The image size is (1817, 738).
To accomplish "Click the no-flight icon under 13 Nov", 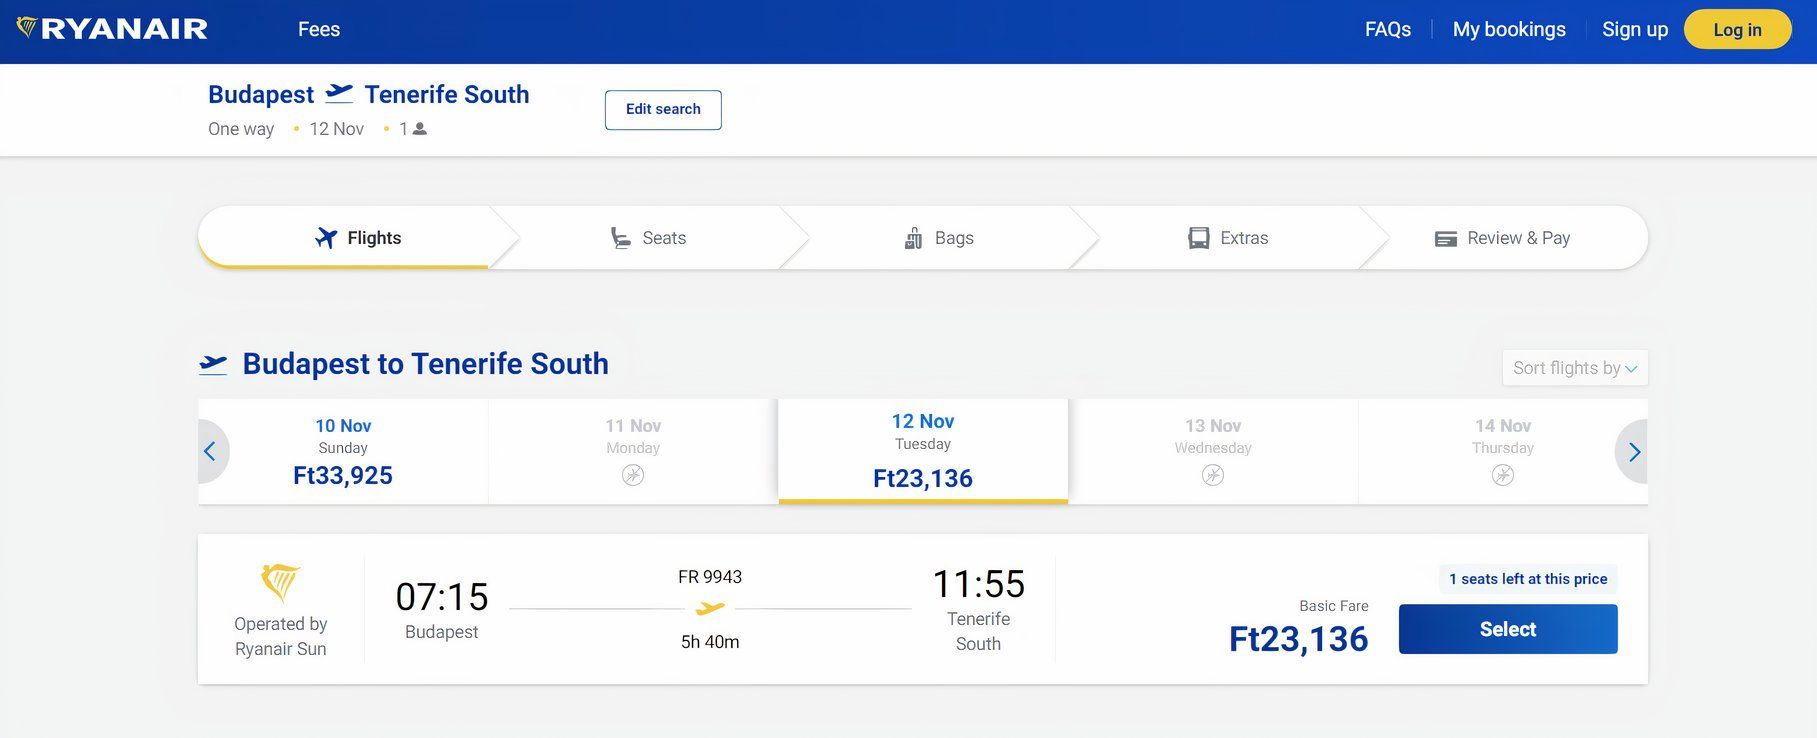I will tap(1213, 475).
